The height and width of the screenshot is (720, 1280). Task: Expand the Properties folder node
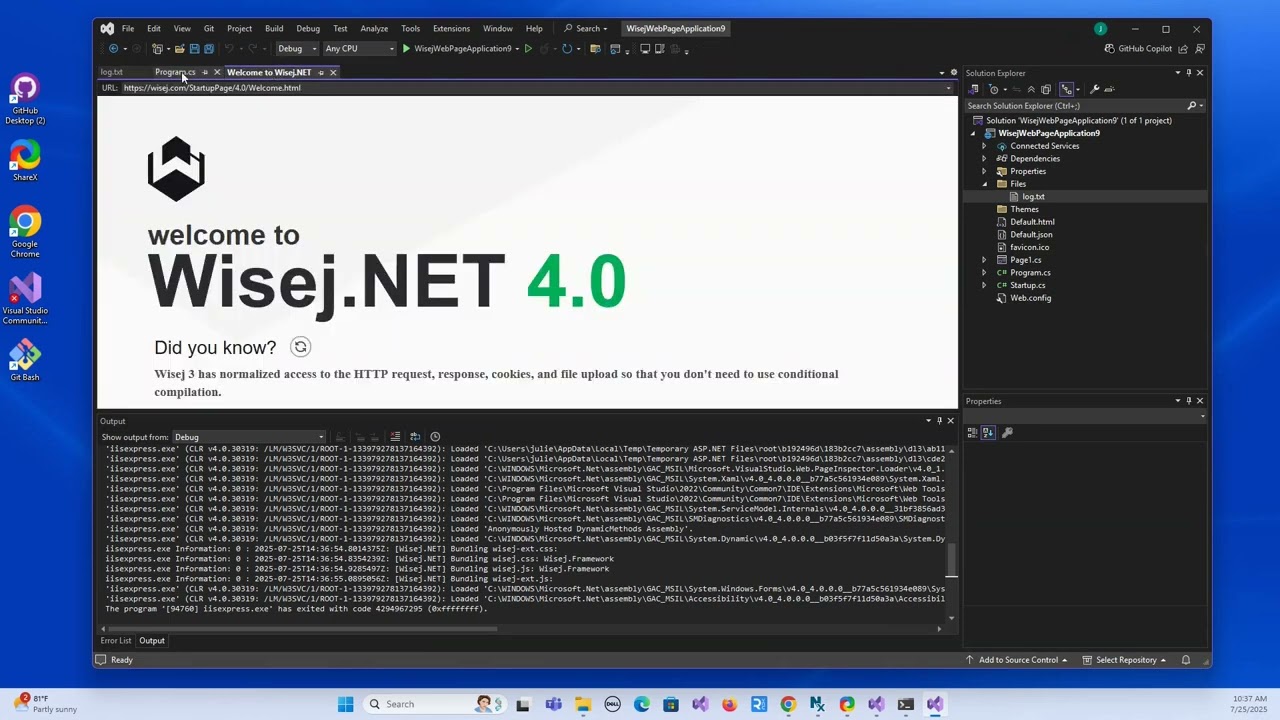point(984,171)
